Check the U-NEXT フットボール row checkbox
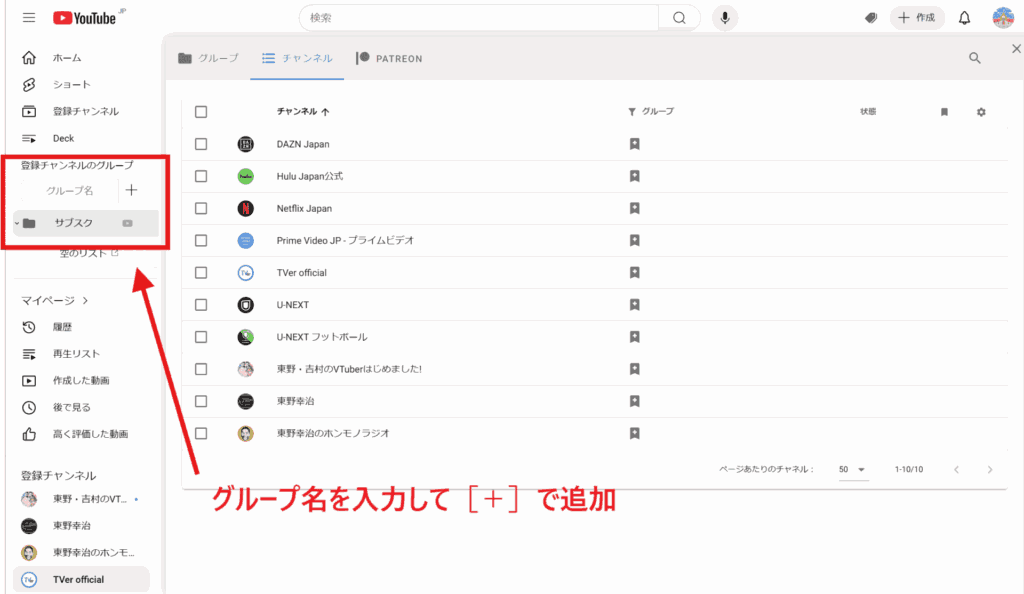The image size is (1024, 594). pyautogui.click(x=201, y=337)
